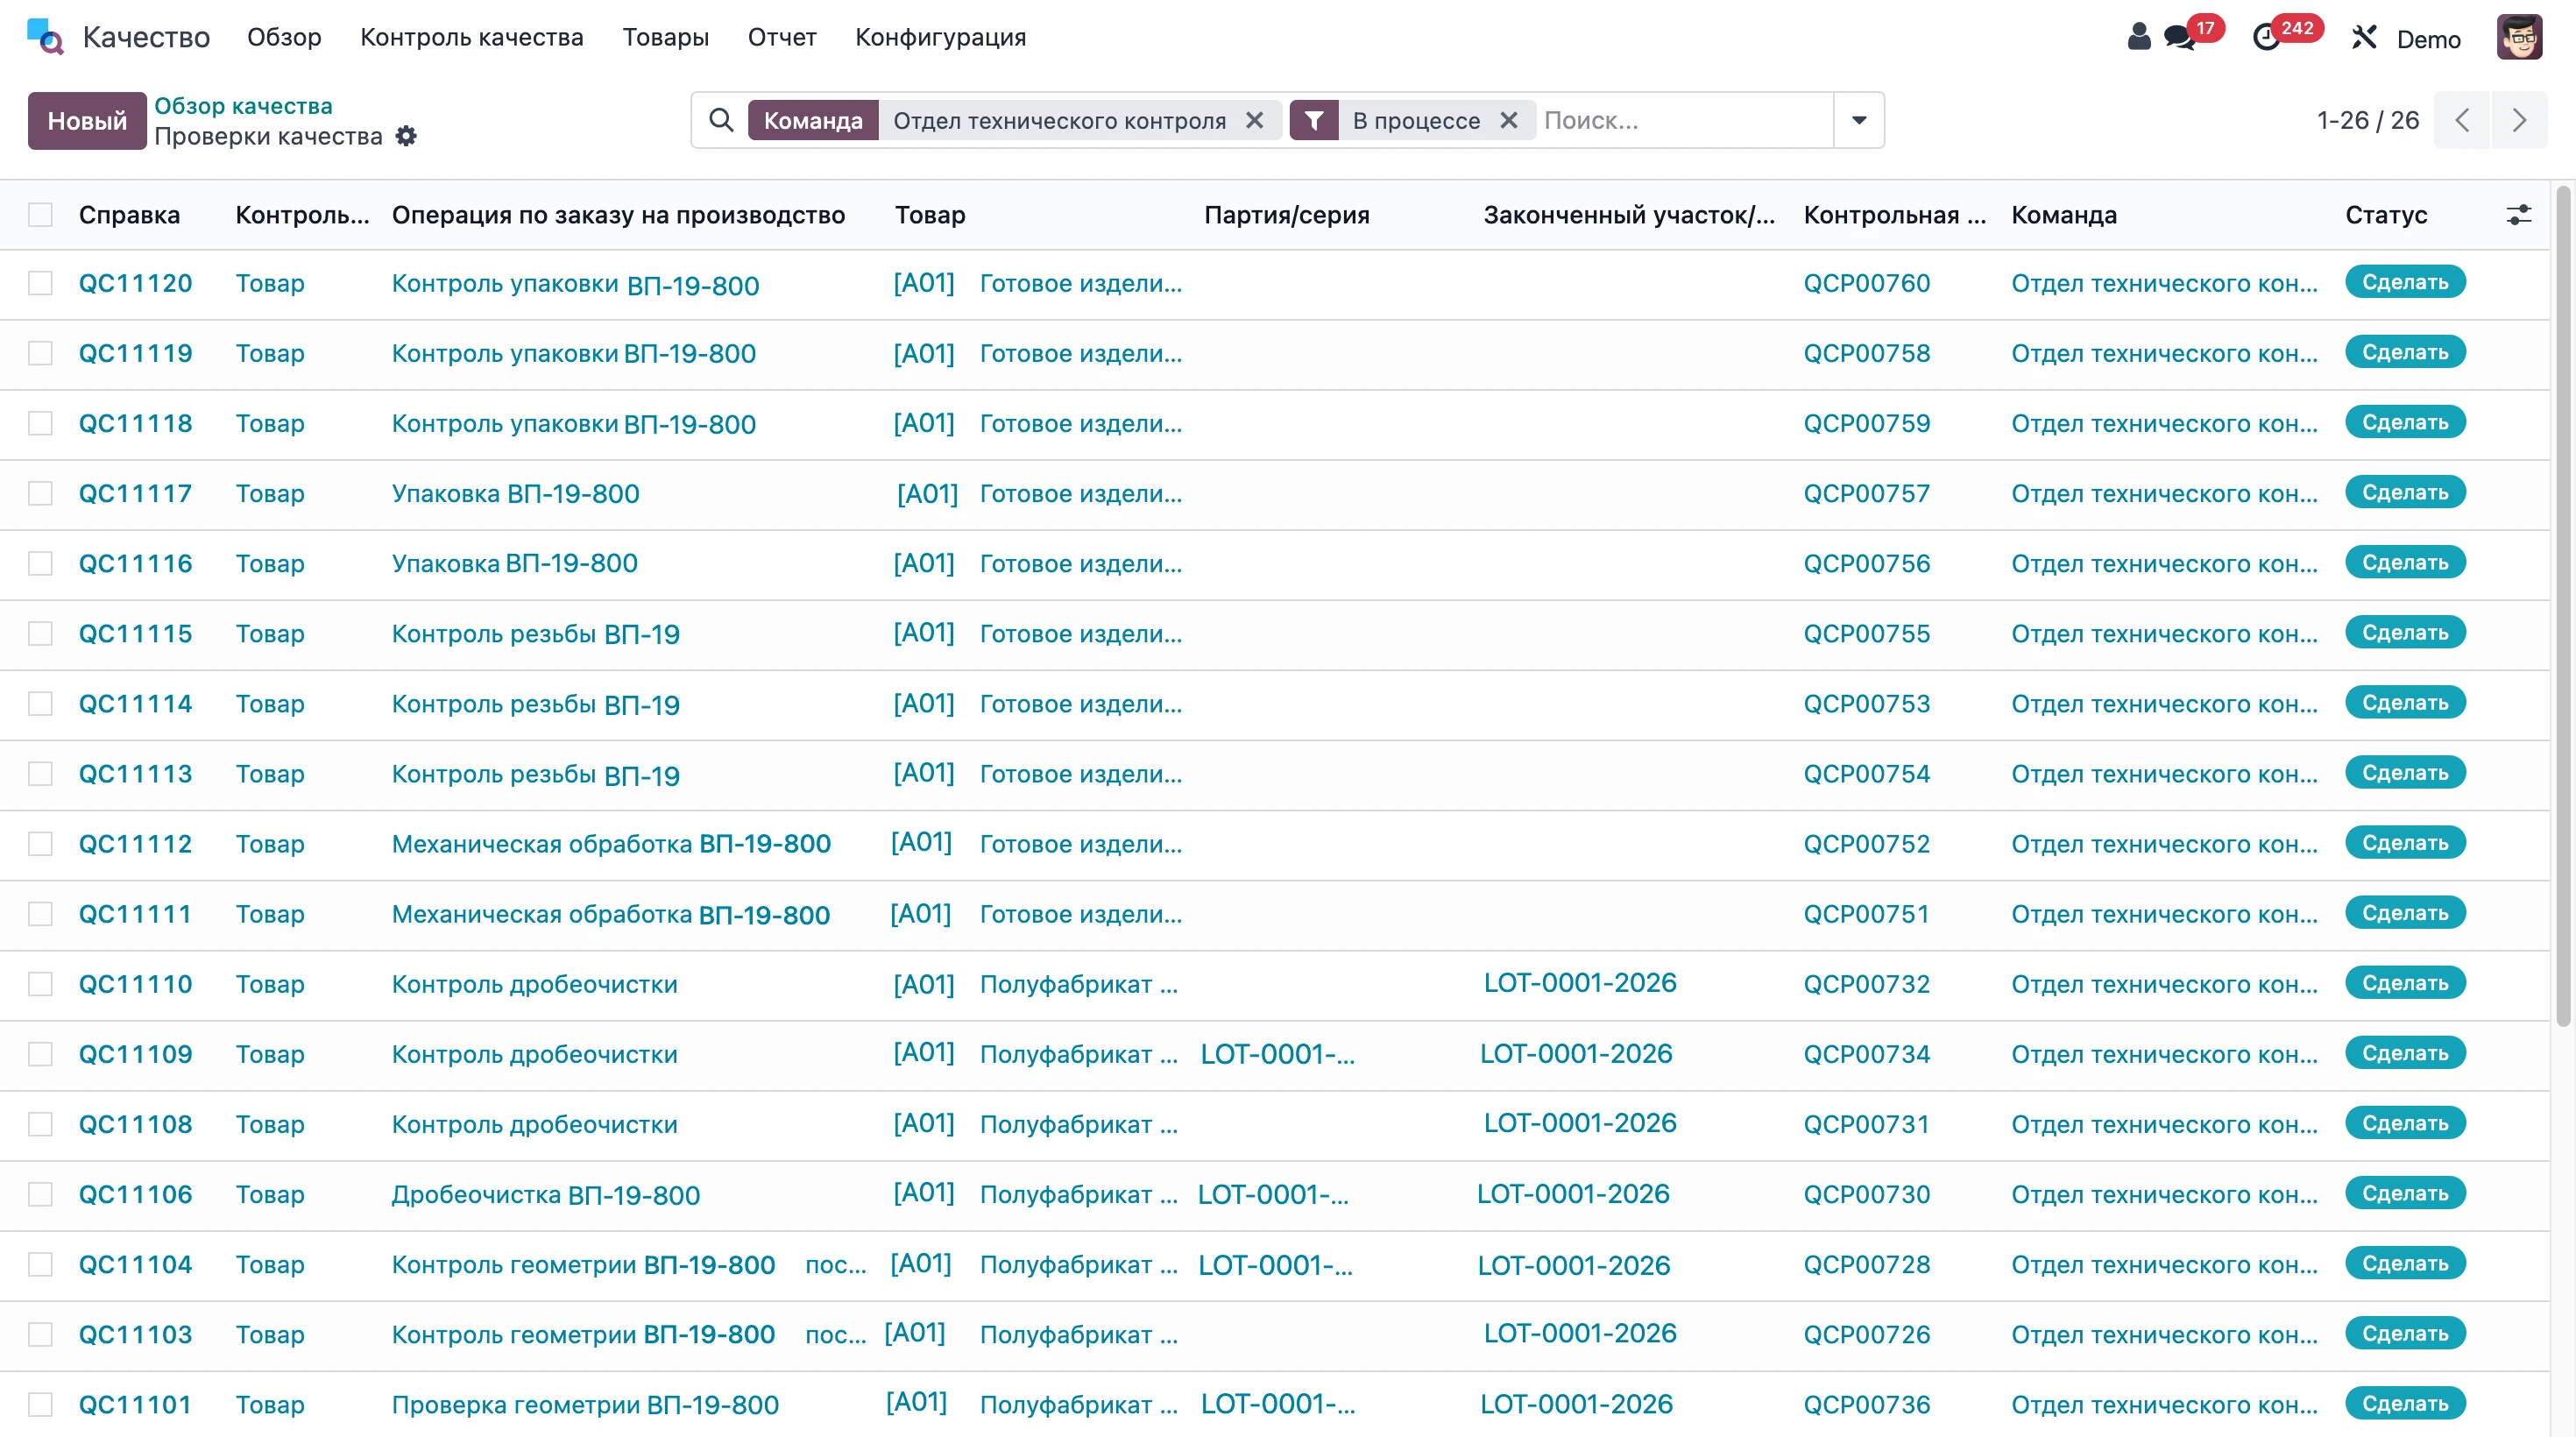This screenshot has height=1437, width=2576.
Task: Open the Quality app home icon
Action: click(45, 37)
